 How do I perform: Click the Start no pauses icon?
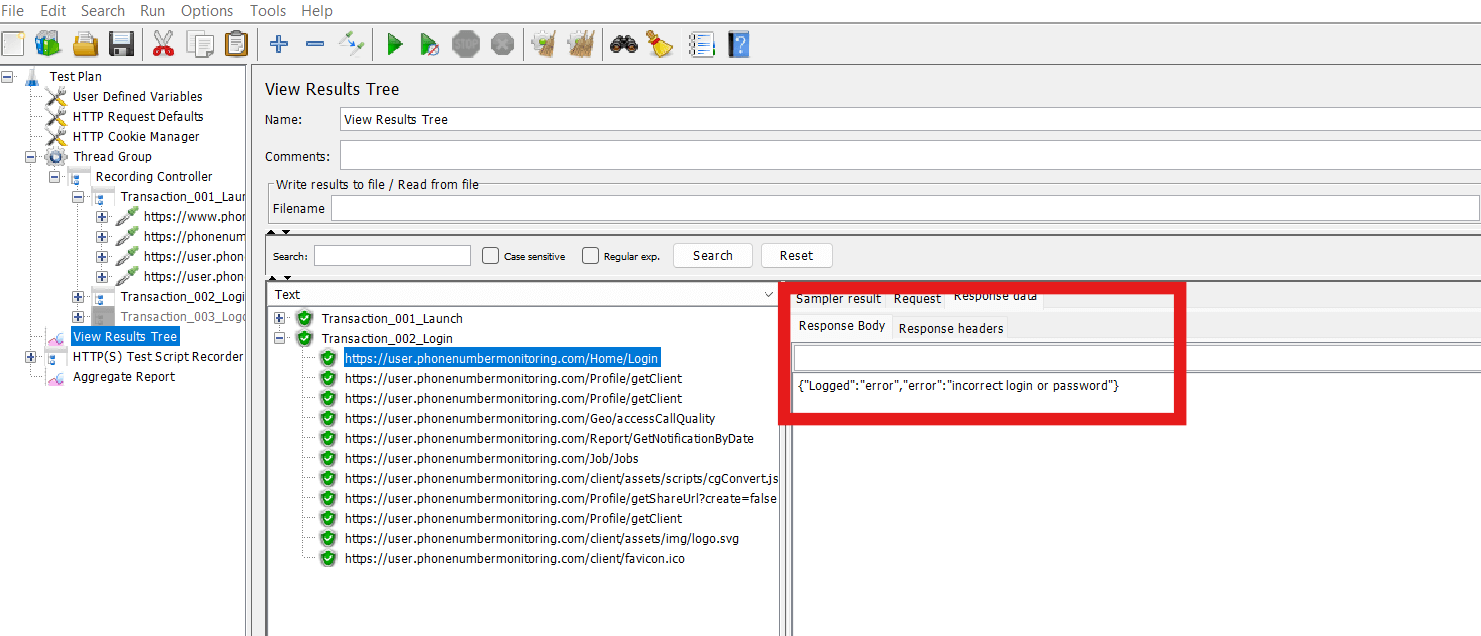(430, 44)
